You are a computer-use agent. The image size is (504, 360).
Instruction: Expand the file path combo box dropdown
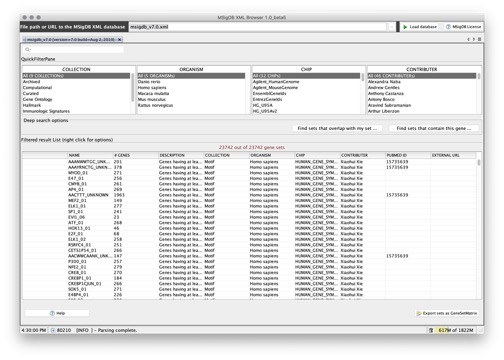[391, 27]
